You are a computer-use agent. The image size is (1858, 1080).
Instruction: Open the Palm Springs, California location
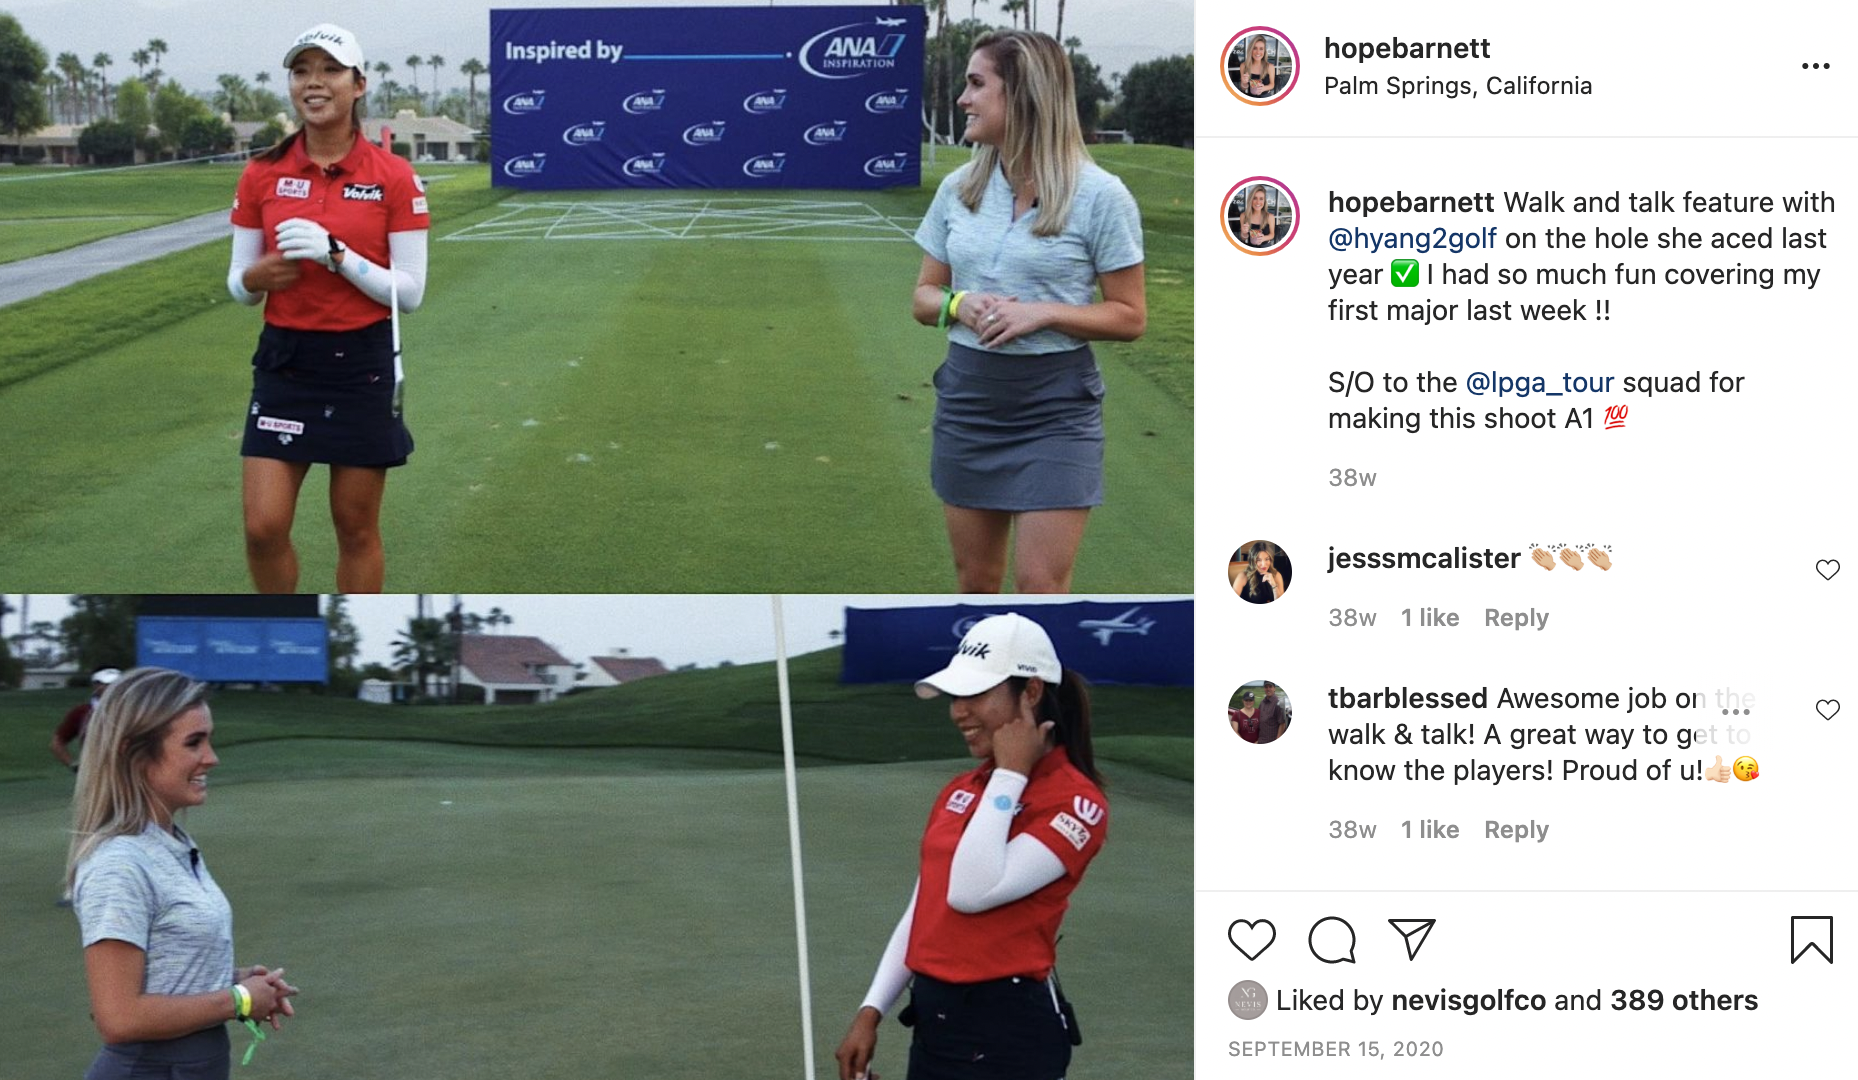point(1458,86)
